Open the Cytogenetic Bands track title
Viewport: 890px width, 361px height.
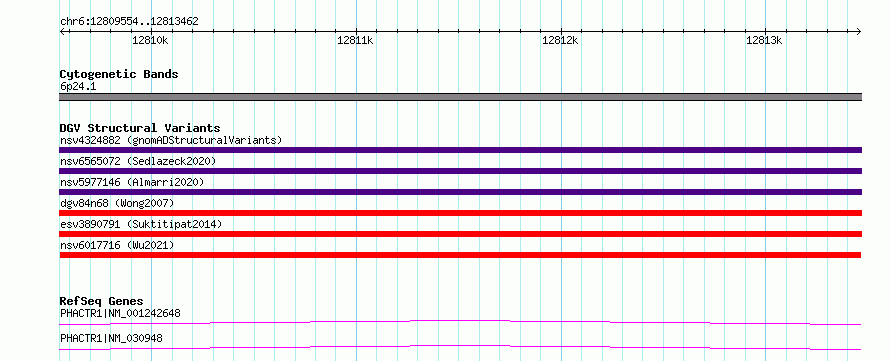coord(119,74)
